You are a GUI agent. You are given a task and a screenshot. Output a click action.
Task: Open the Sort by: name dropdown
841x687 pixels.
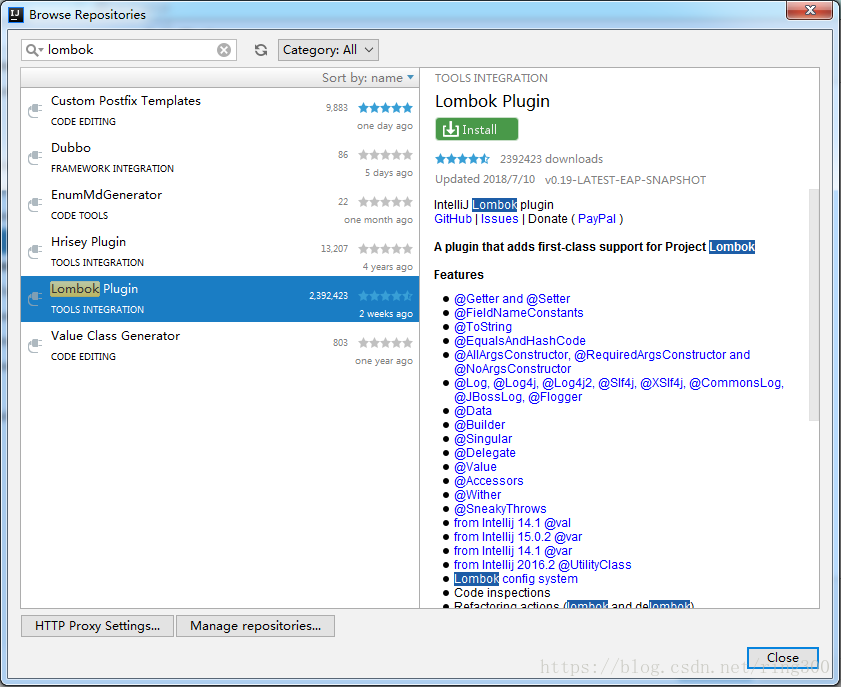pyautogui.click(x=368, y=78)
